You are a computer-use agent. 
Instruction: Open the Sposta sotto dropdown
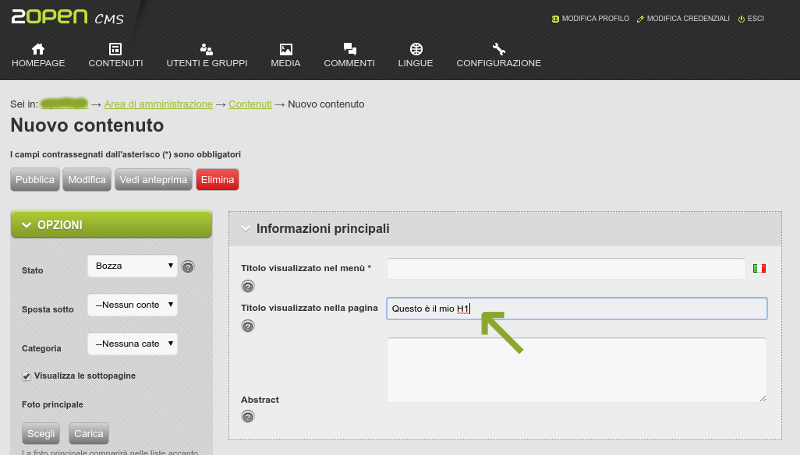point(133,305)
